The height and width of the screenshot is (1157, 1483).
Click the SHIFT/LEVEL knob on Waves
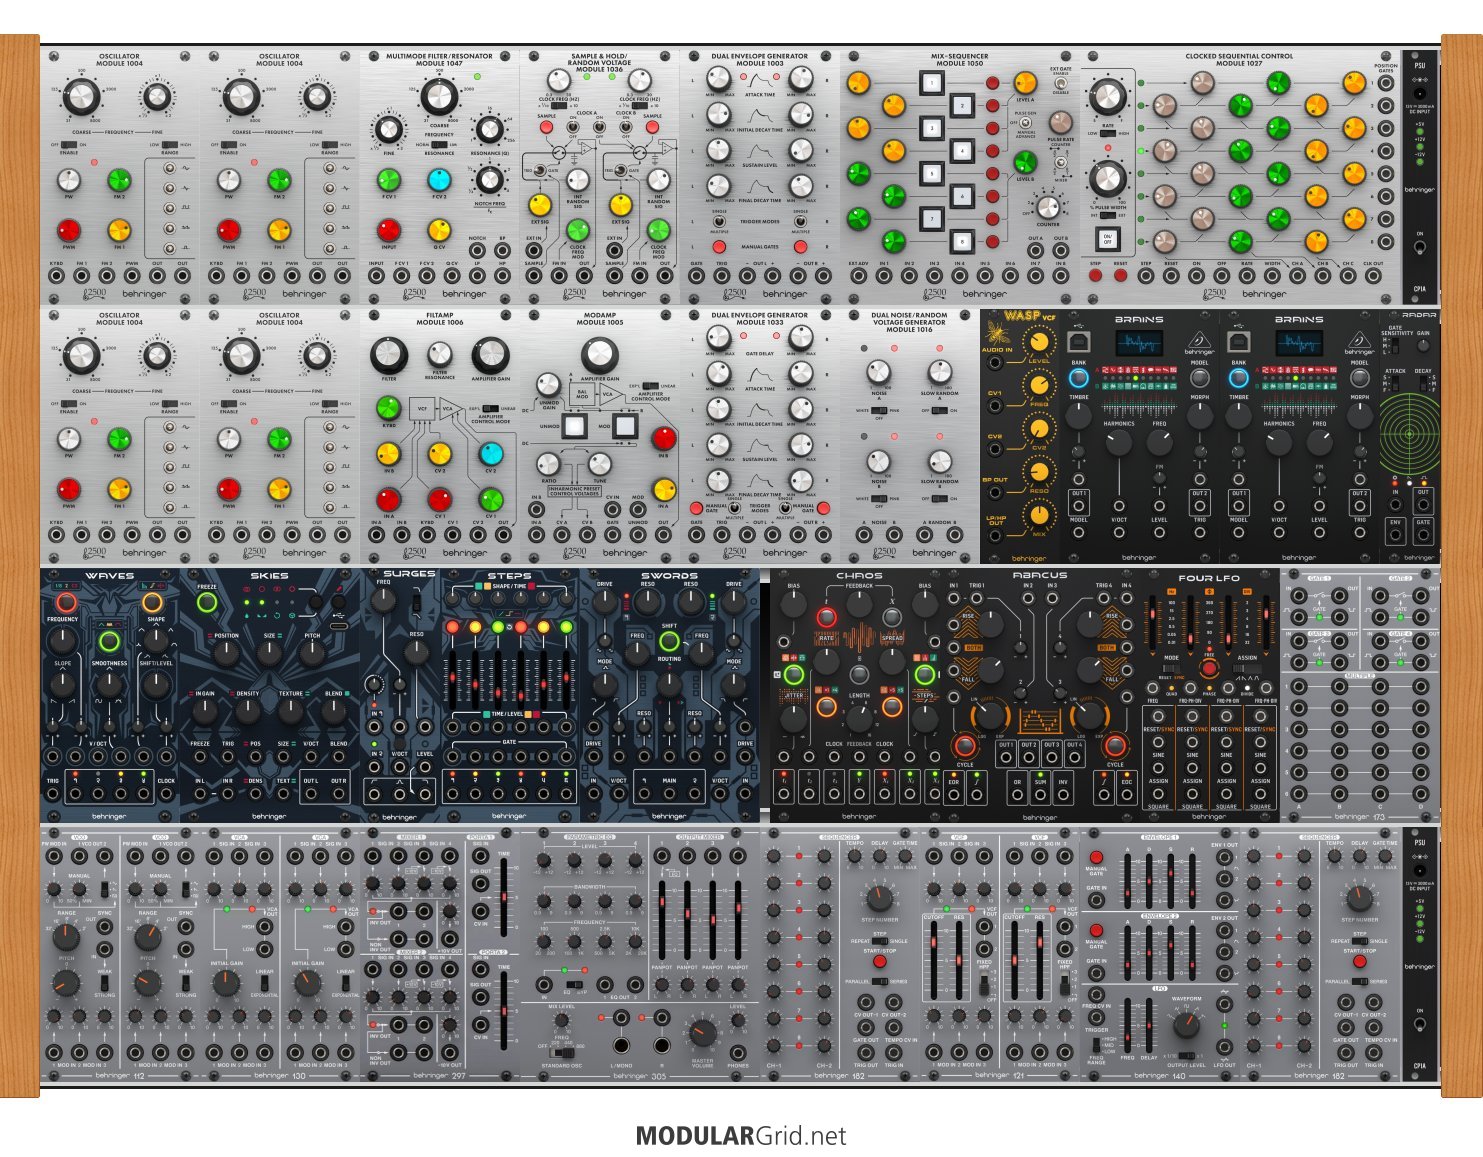[156, 685]
